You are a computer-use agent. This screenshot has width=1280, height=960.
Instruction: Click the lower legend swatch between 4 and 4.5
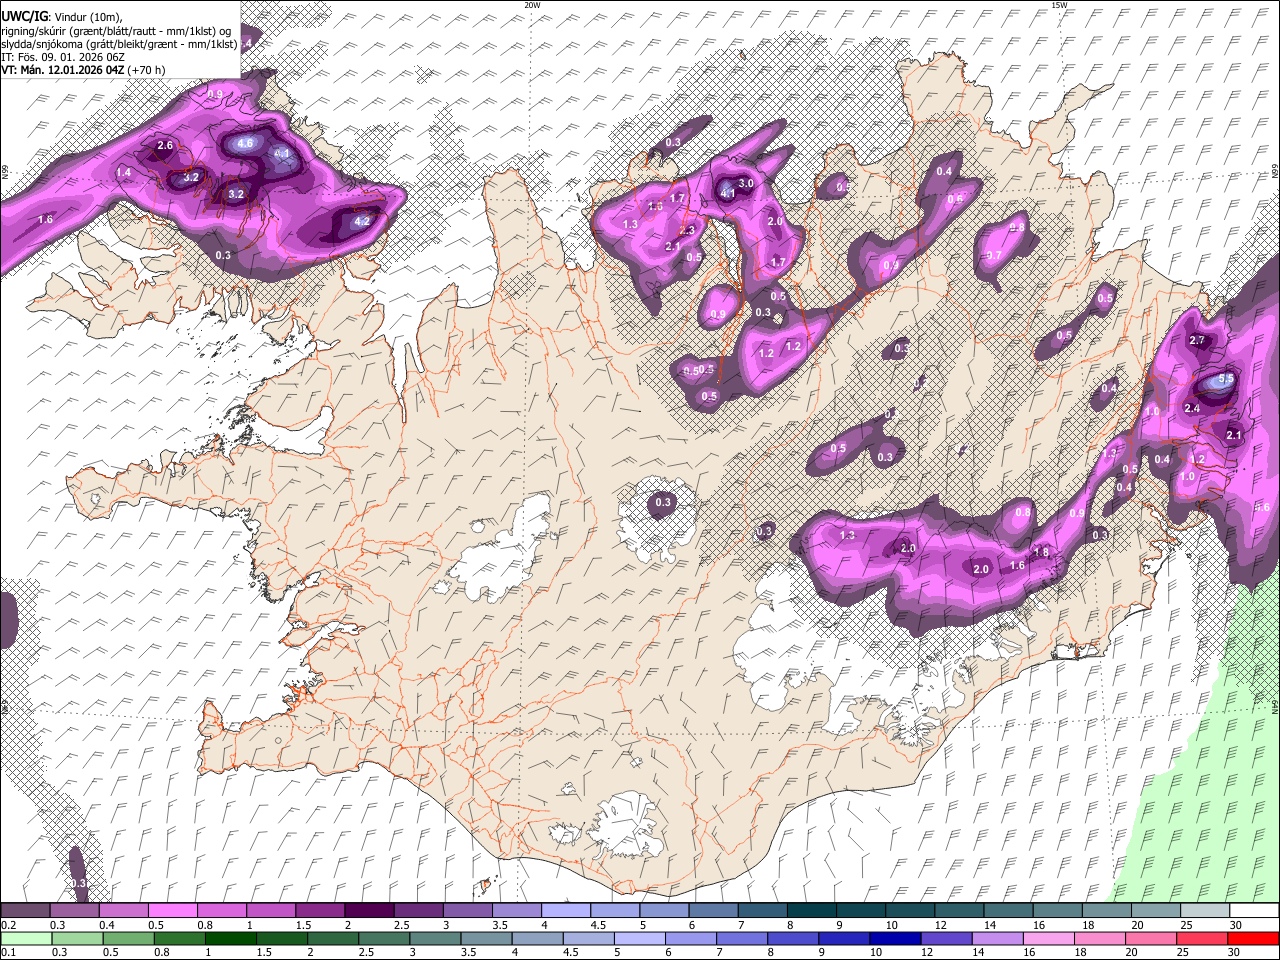tap(537, 938)
